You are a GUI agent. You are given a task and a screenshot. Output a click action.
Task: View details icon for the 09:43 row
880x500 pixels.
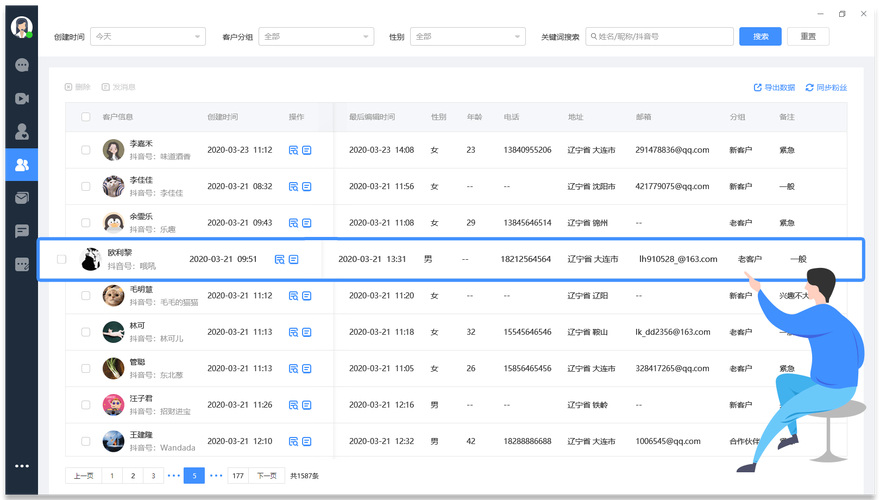tap(293, 223)
